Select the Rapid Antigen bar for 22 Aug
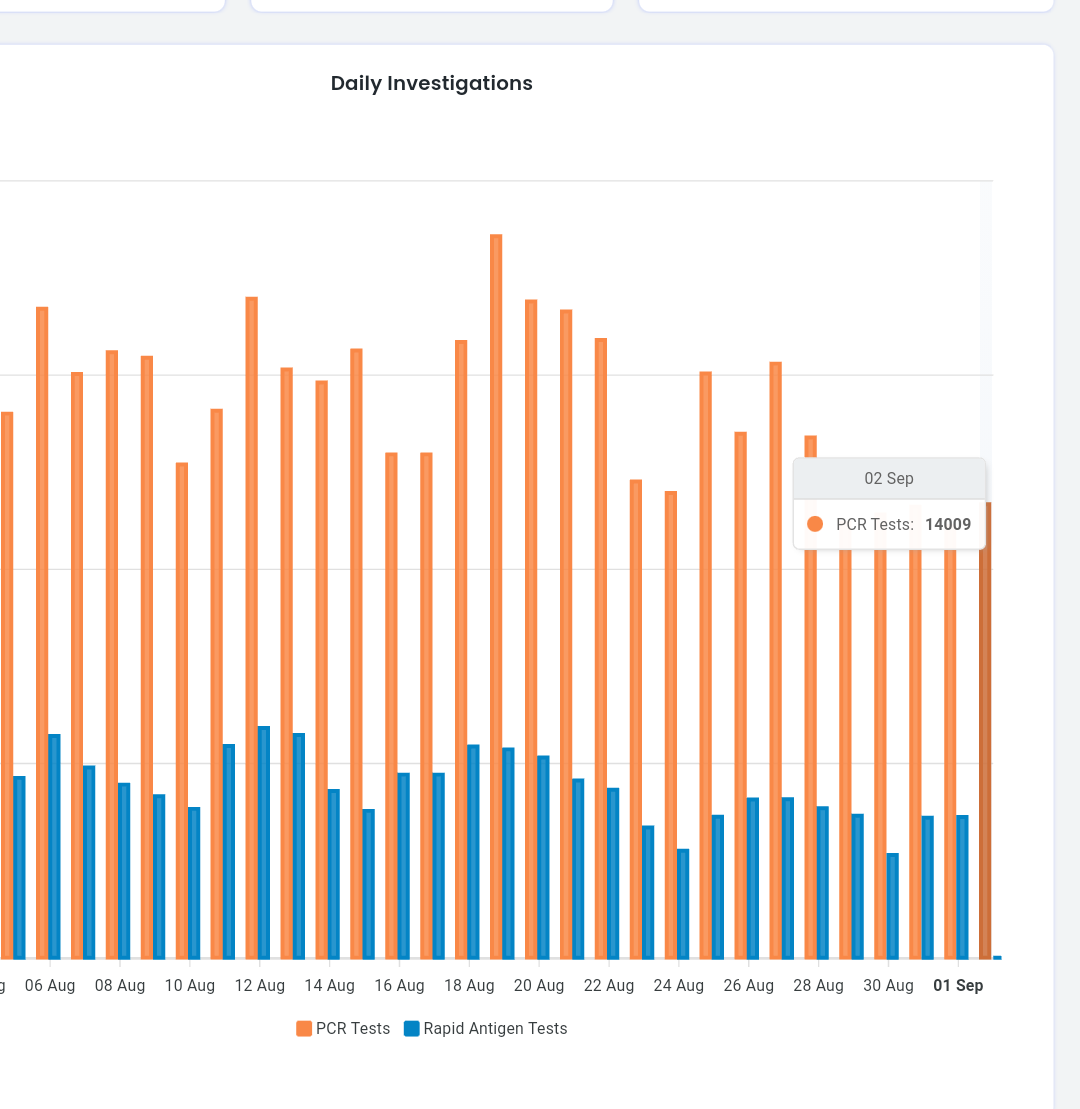 tap(613, 873)
